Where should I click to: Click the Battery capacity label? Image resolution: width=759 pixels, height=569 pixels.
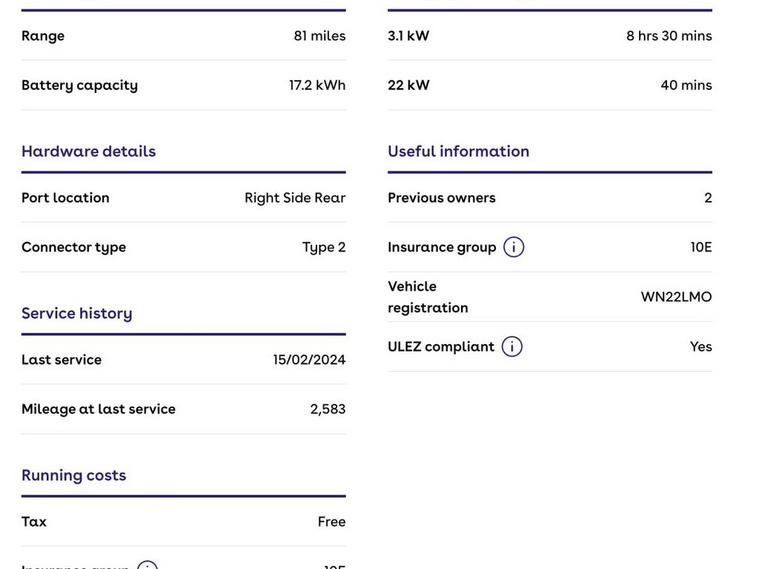point(80,85)
